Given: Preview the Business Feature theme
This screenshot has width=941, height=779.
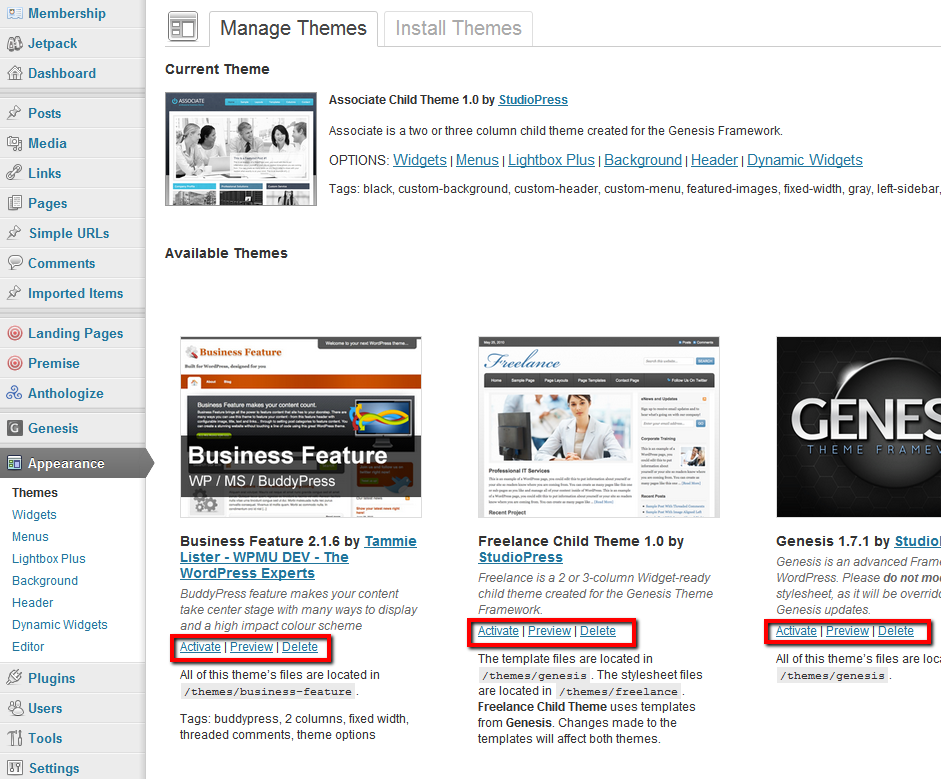Looking at the screenshot, I should 251,647.
